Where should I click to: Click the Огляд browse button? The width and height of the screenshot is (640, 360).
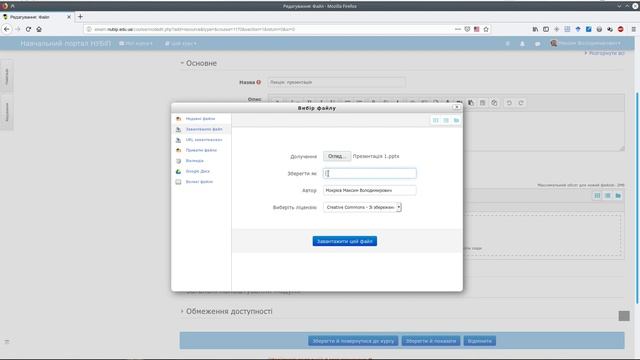pyautogui.click(x=337, y=156)
